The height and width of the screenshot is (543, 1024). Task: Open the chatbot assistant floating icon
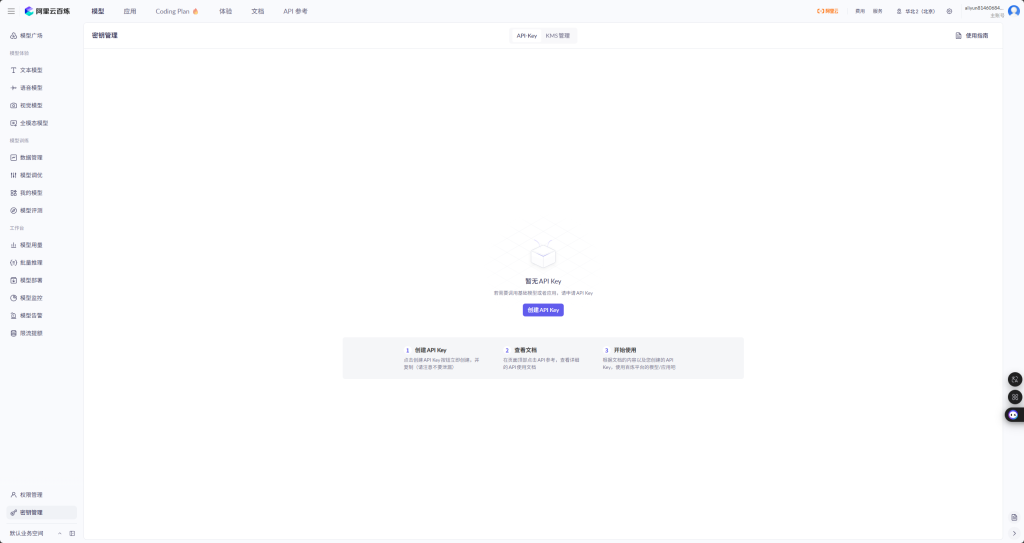(x=1013, y=414)
